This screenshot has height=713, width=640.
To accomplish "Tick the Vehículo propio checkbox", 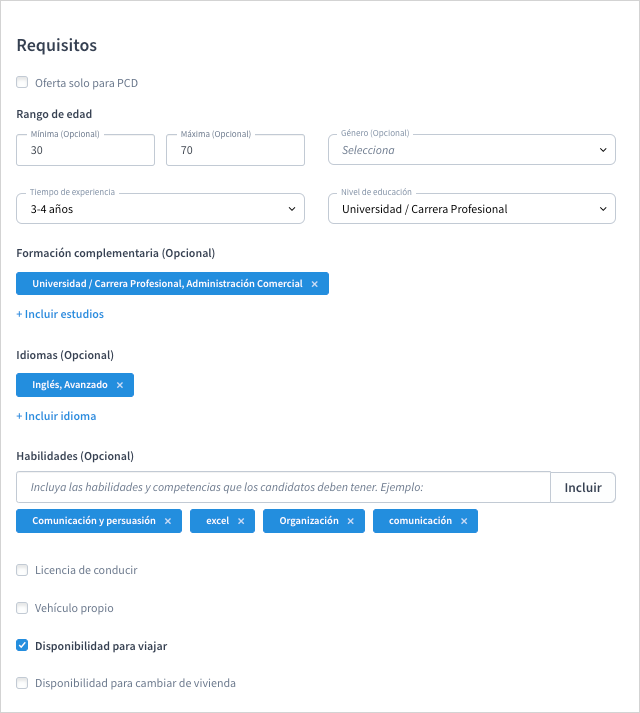I will [x=23, y=608].
